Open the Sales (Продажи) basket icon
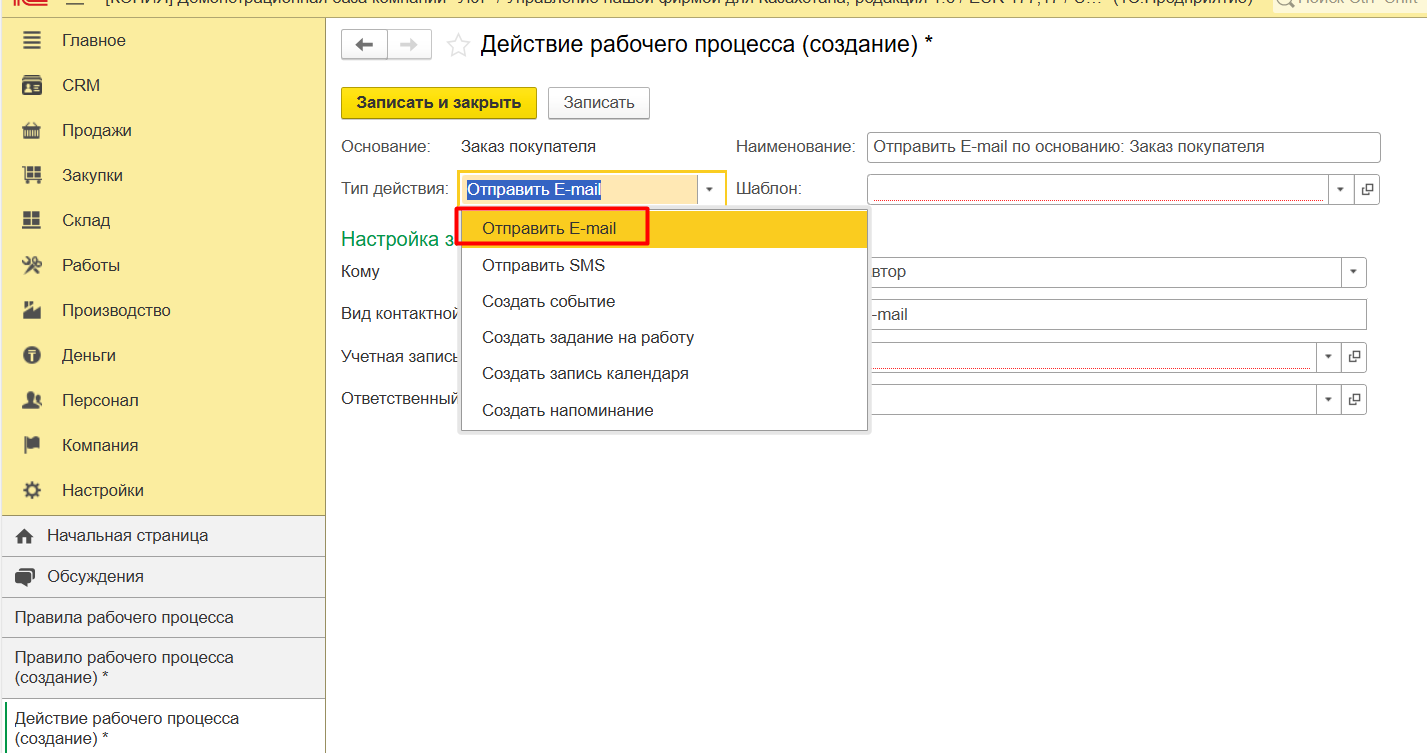 click(32, 131)
